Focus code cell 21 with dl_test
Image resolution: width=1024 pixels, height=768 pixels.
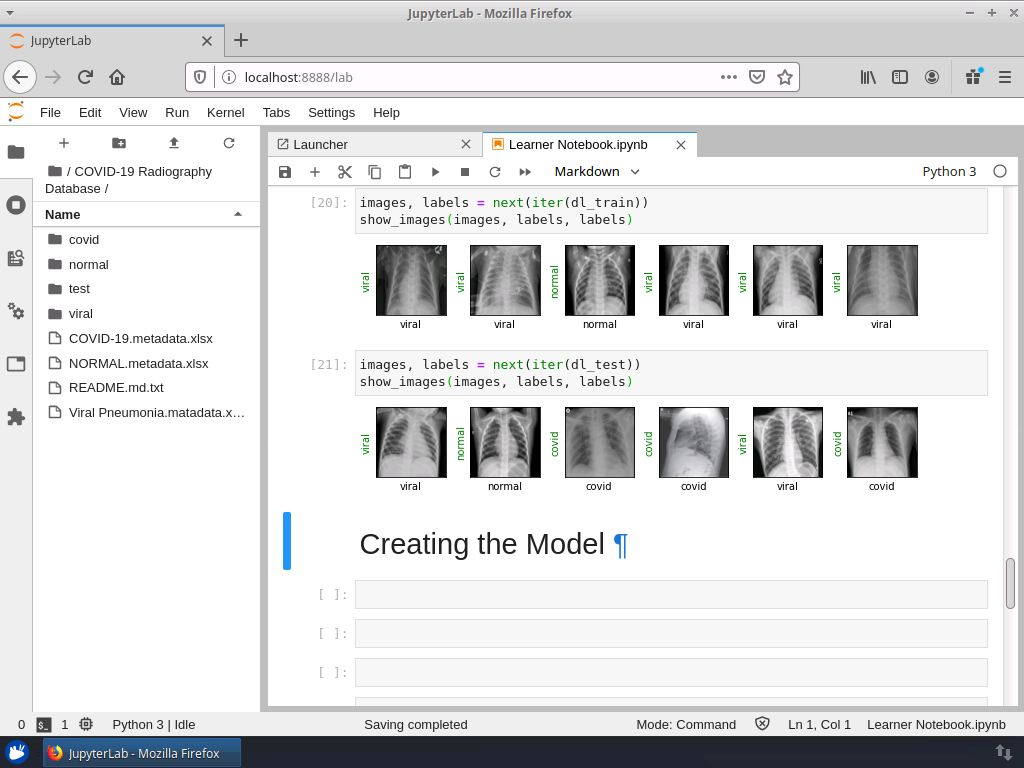[671, 373]
